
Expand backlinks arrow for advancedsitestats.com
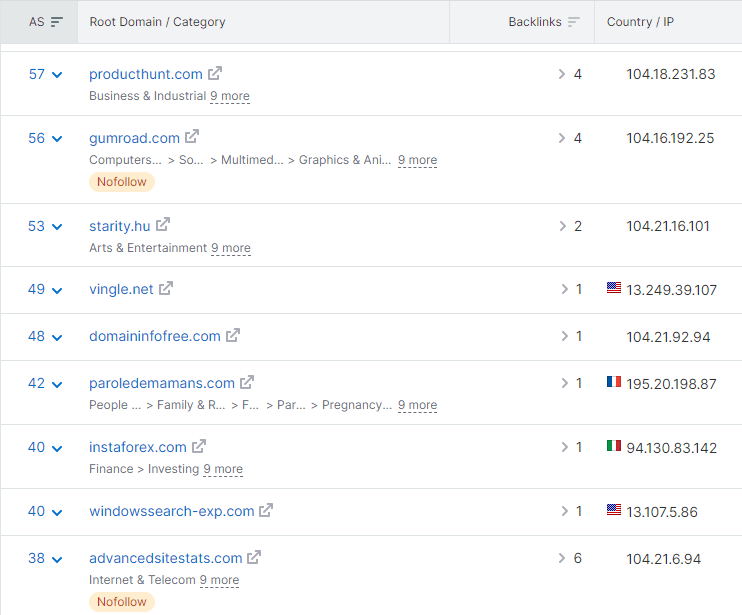click(562, 558)
